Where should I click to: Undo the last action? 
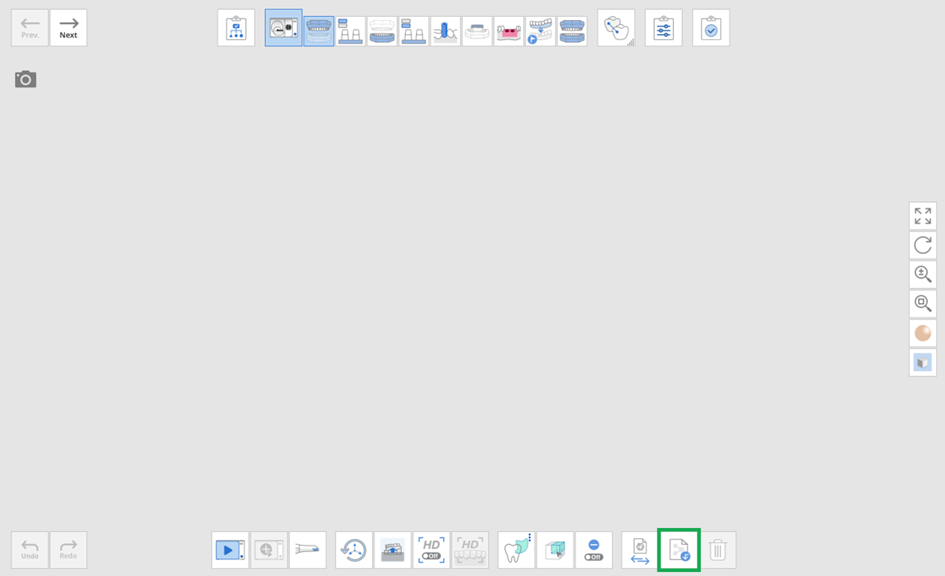coord(30,550)
